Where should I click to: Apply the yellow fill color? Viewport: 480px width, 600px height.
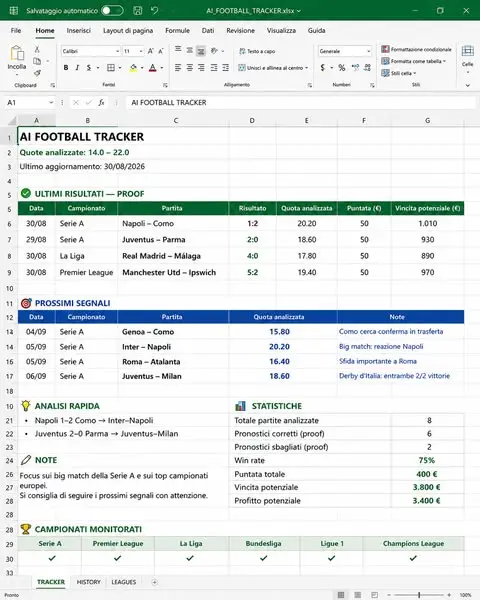[x=133, y=68]
